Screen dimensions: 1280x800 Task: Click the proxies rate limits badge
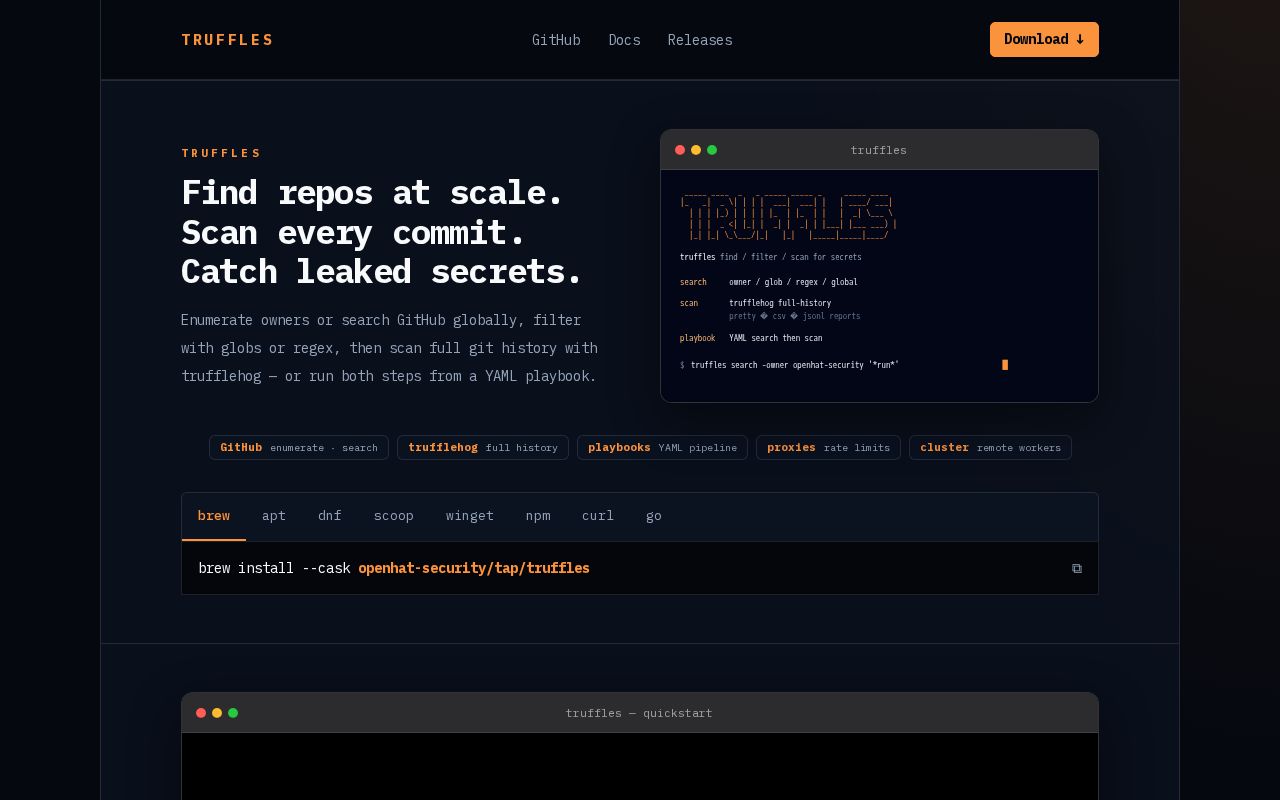[x=828, y=447]
